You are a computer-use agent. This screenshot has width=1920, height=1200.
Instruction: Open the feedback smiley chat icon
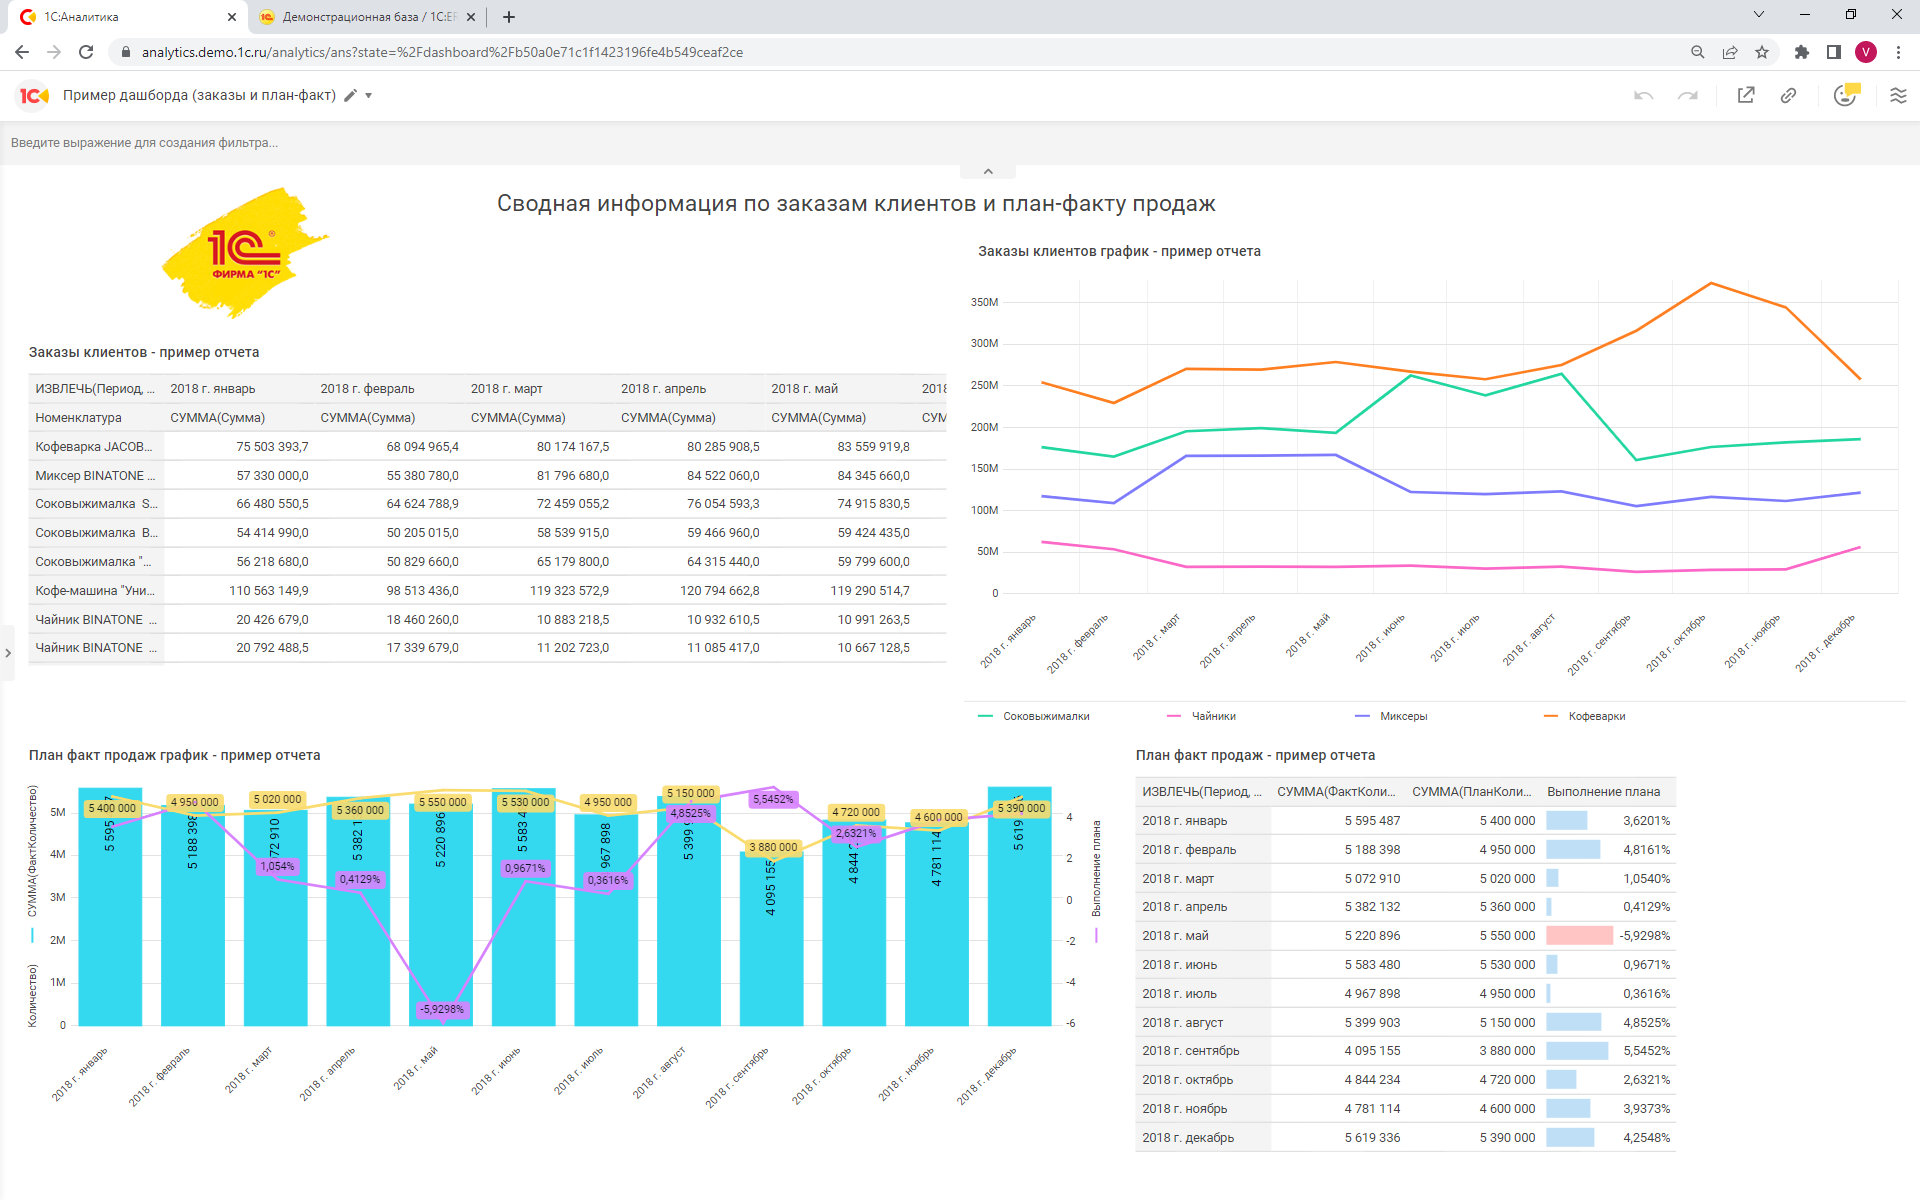click(1846, 95)
